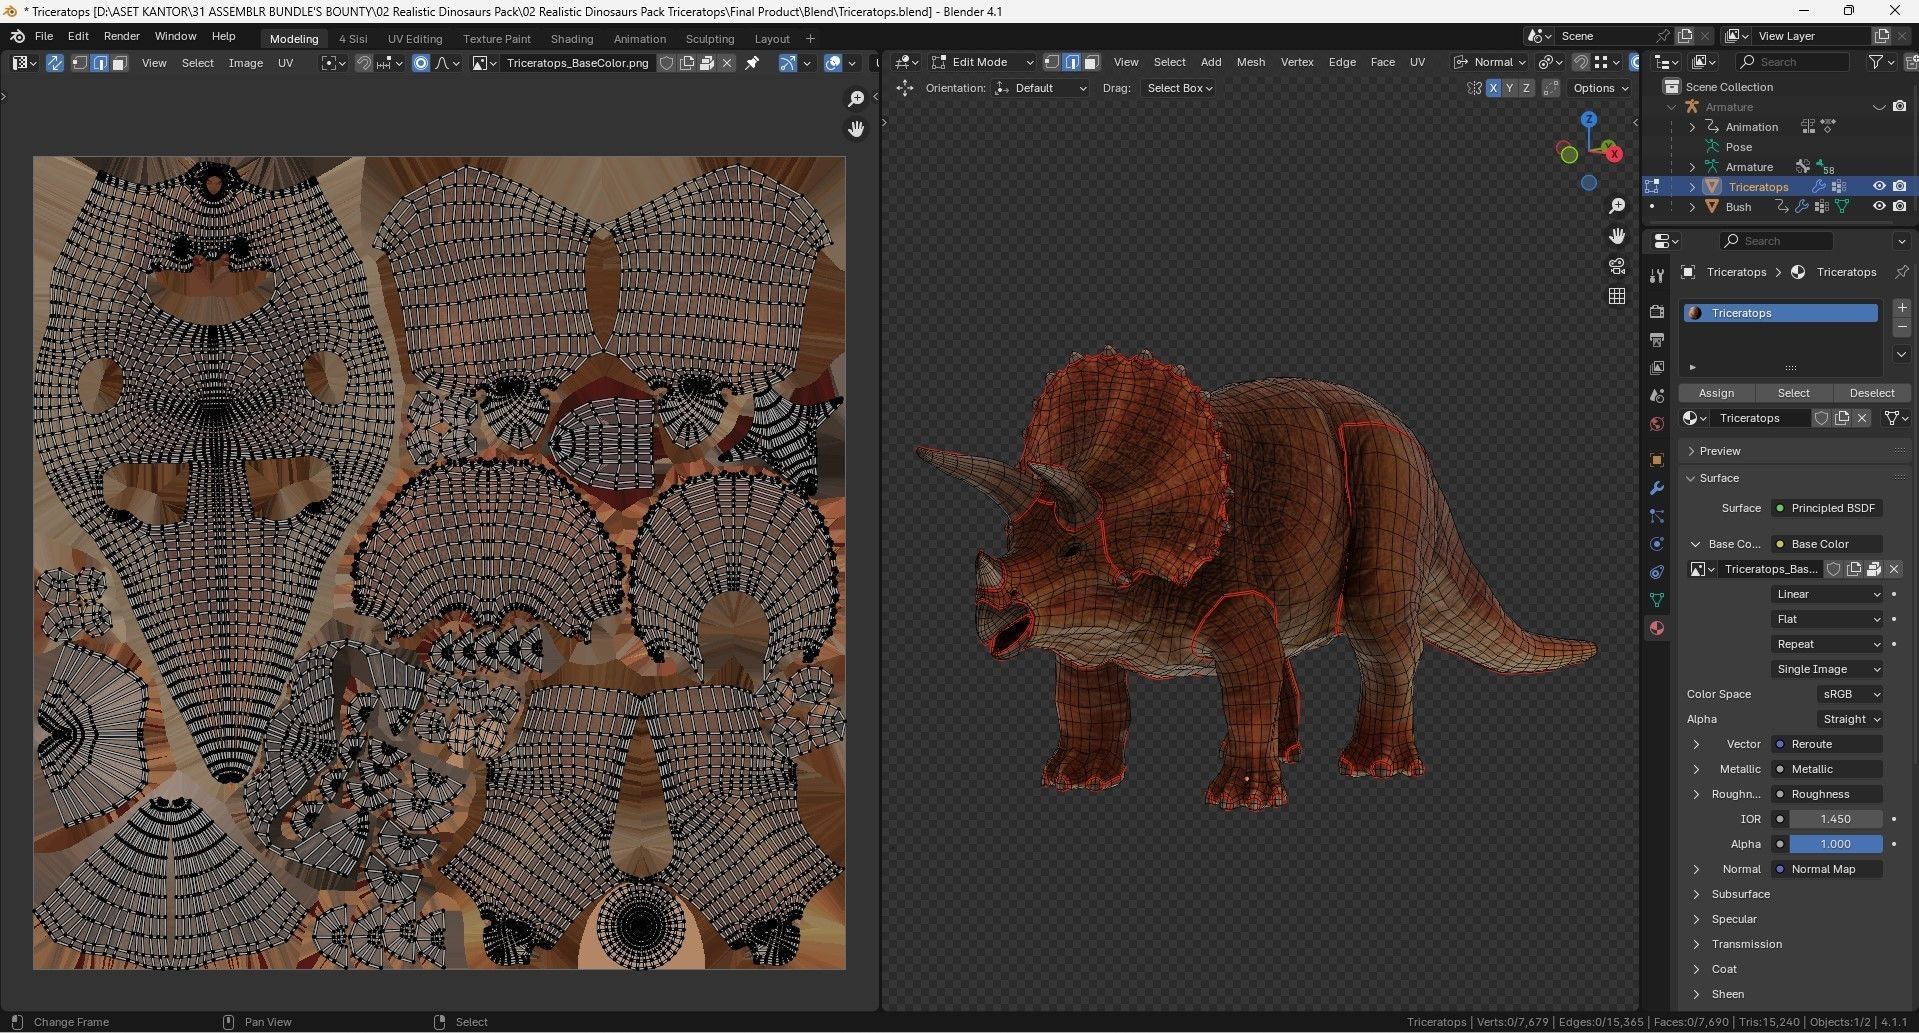
Task: Toggle camera view in 3D viewport
Action: 1617,266
